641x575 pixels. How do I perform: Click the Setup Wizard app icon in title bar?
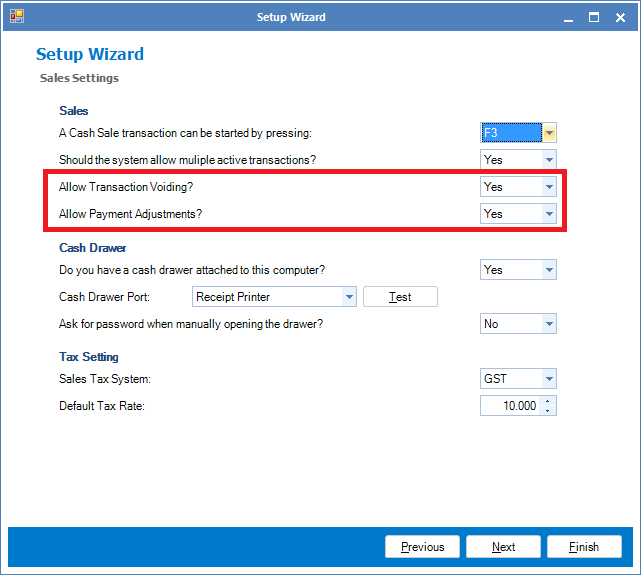[16, 16]
